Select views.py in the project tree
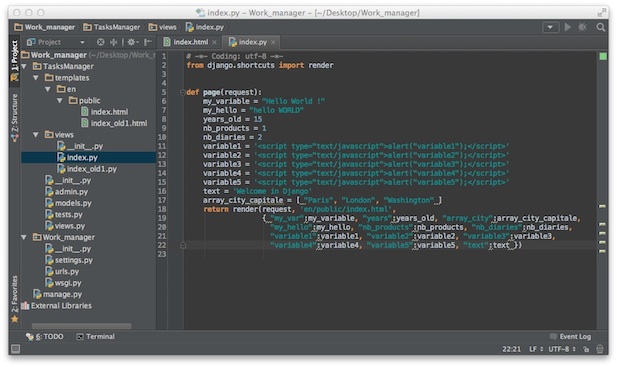 (65, 226)
